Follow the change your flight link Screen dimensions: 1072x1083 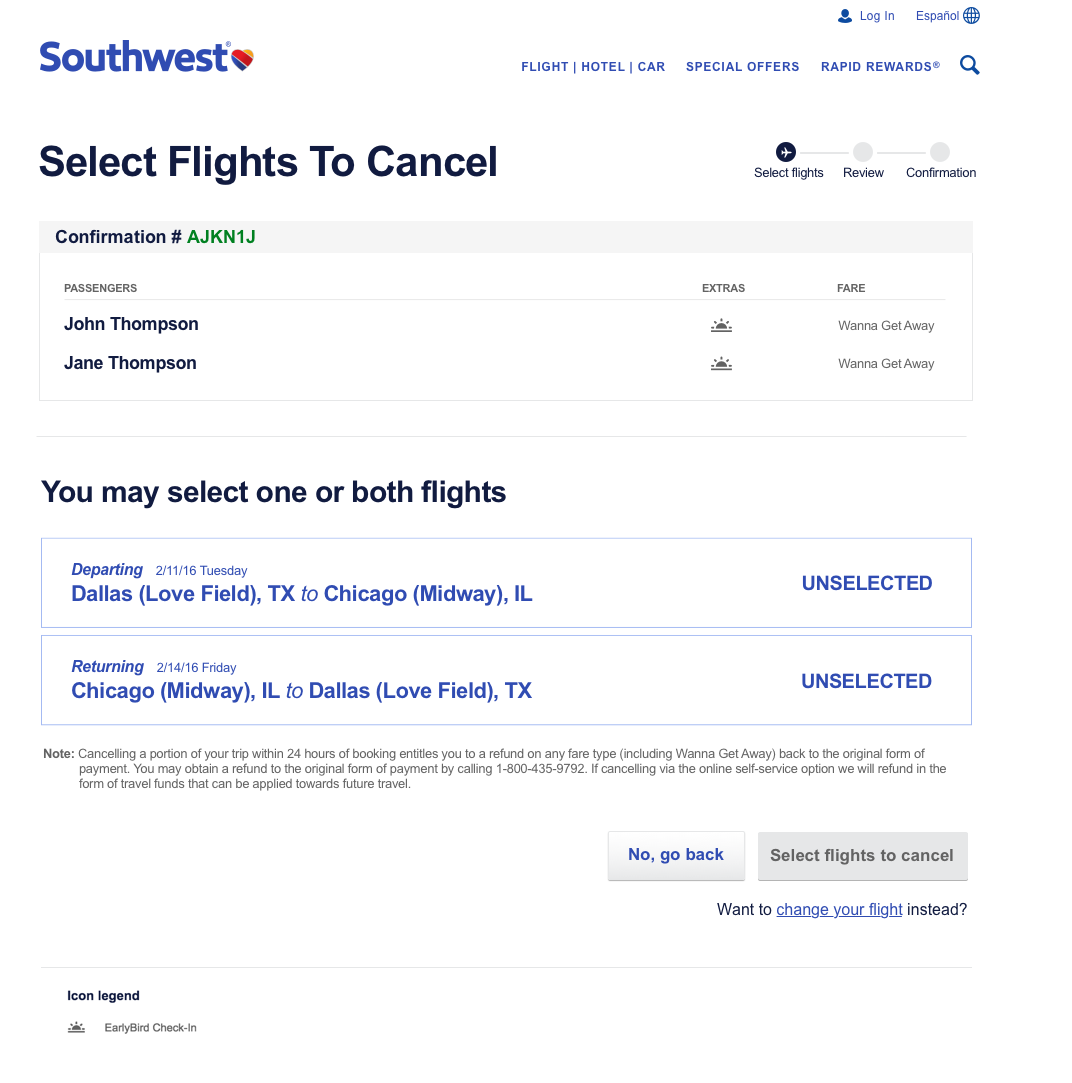[x=839, y=909]
